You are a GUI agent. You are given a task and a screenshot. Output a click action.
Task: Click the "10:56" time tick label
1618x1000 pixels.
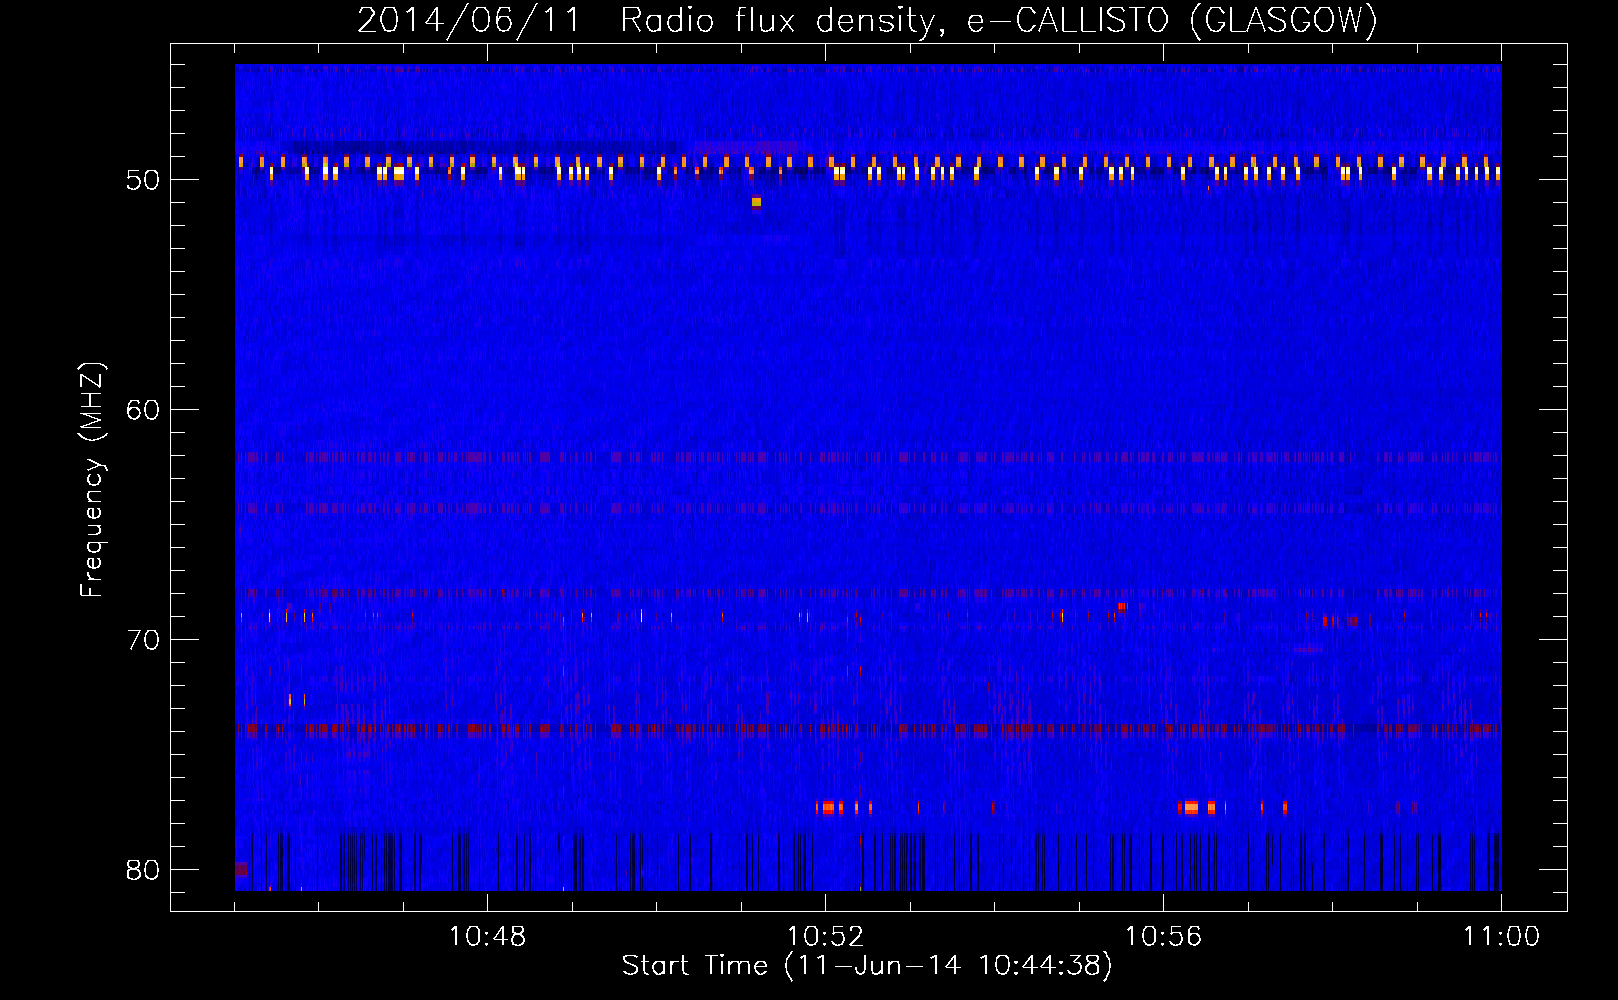click(1163, 937)
